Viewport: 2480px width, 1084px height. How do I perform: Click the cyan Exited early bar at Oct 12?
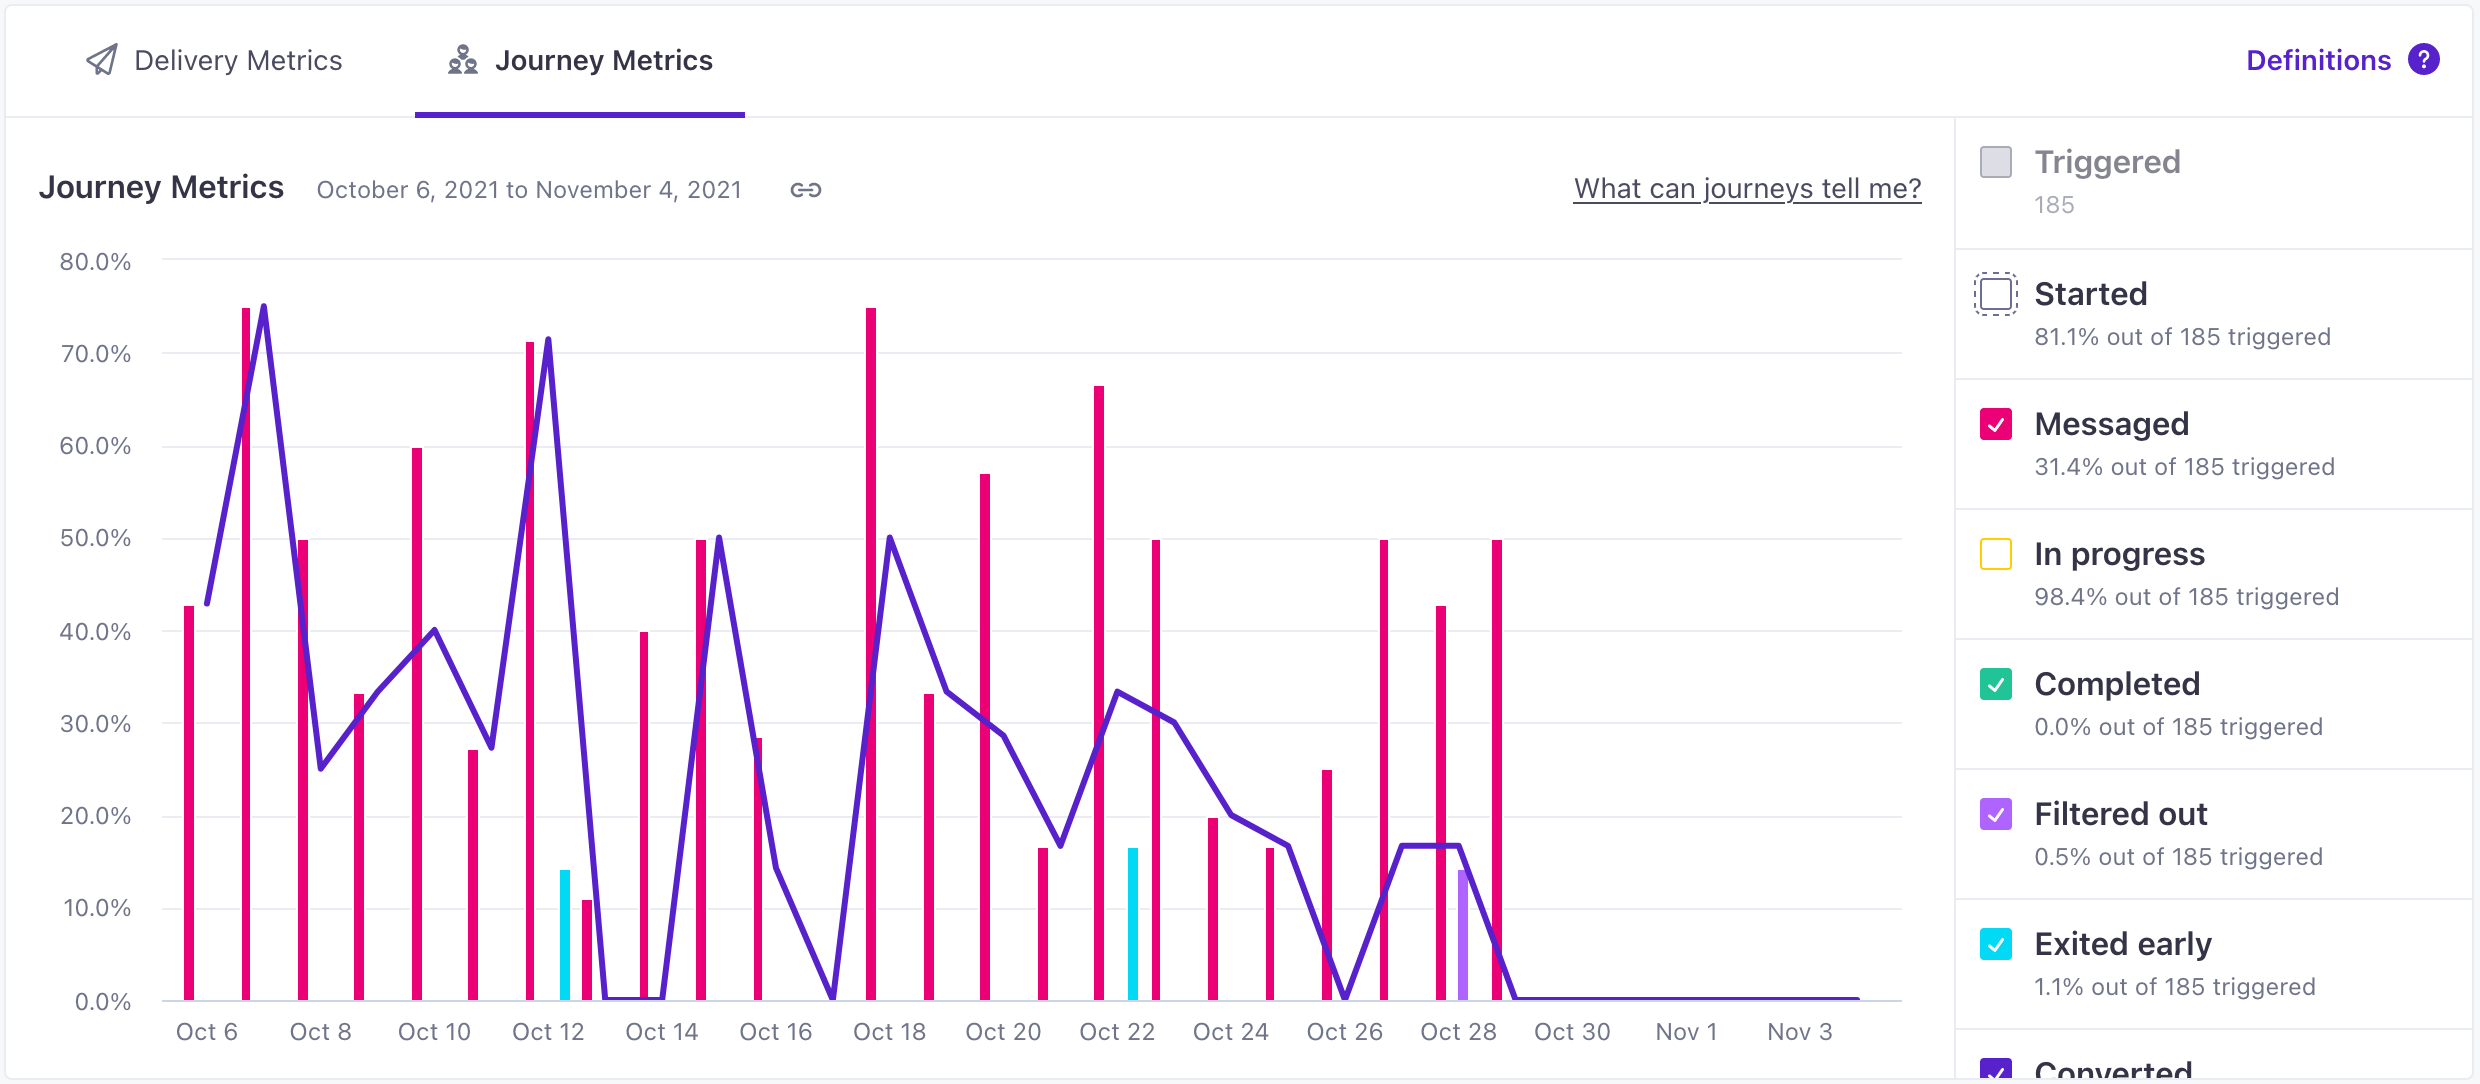[565, 935]
